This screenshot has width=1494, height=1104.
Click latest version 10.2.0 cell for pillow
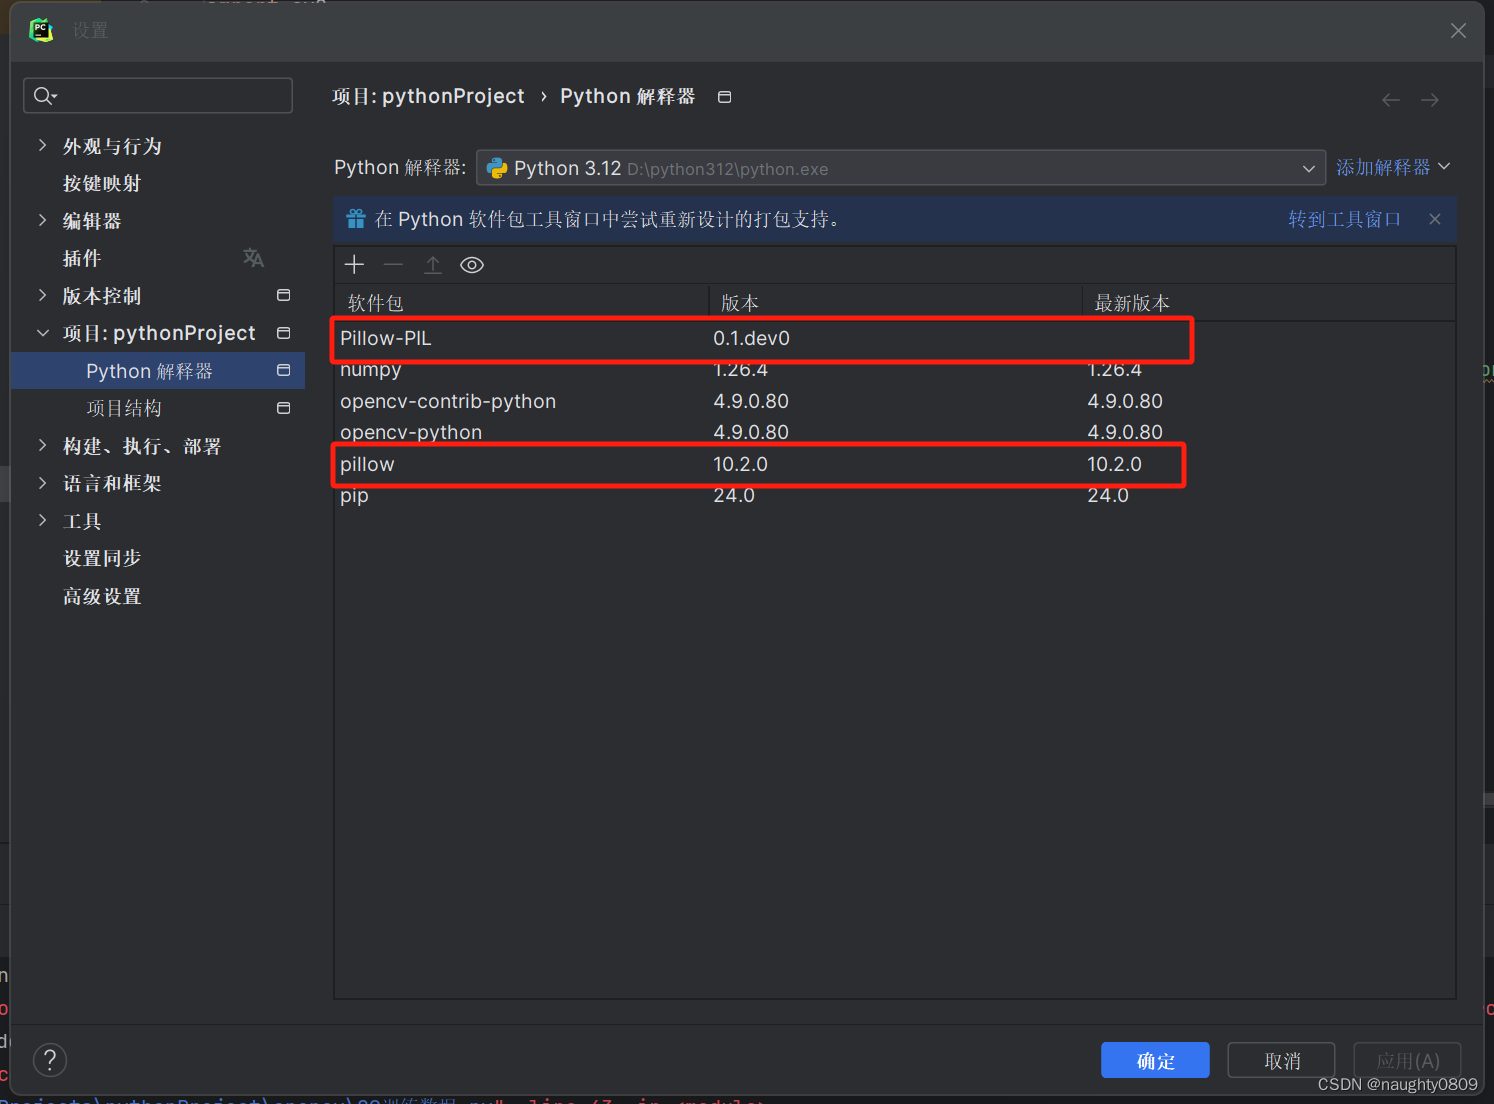coord(1114,464)
